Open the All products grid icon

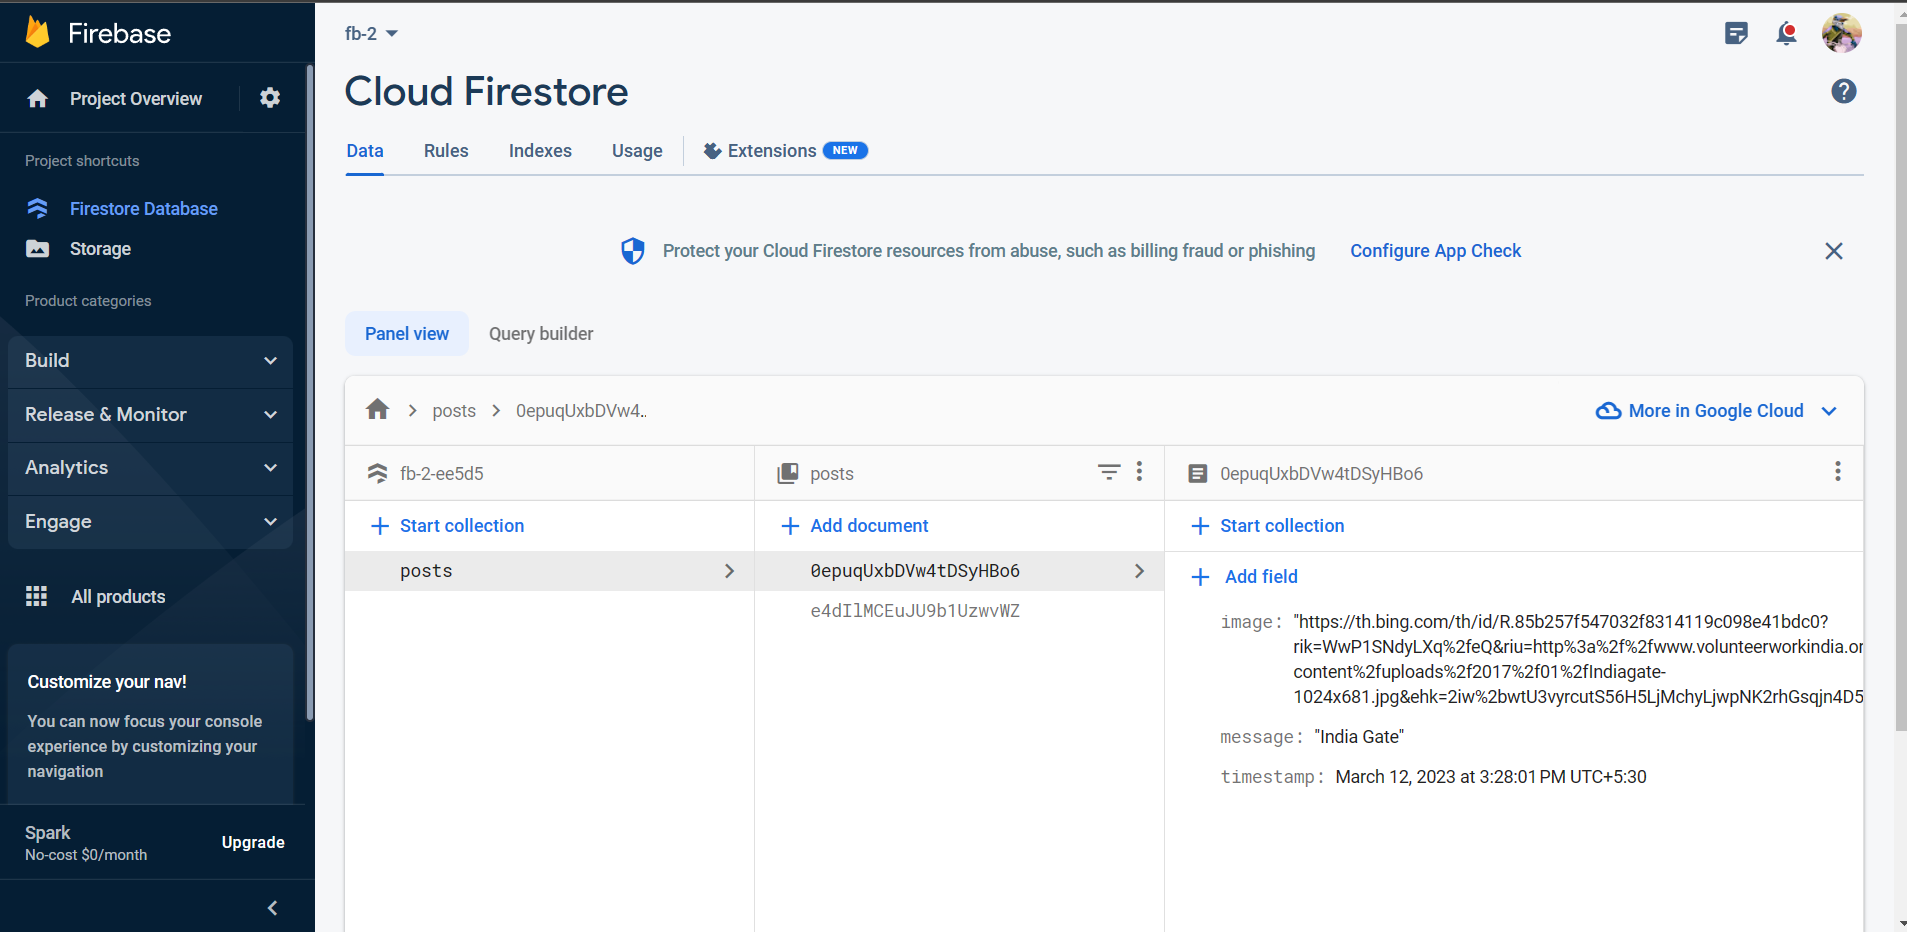click(x=36, y=596)
